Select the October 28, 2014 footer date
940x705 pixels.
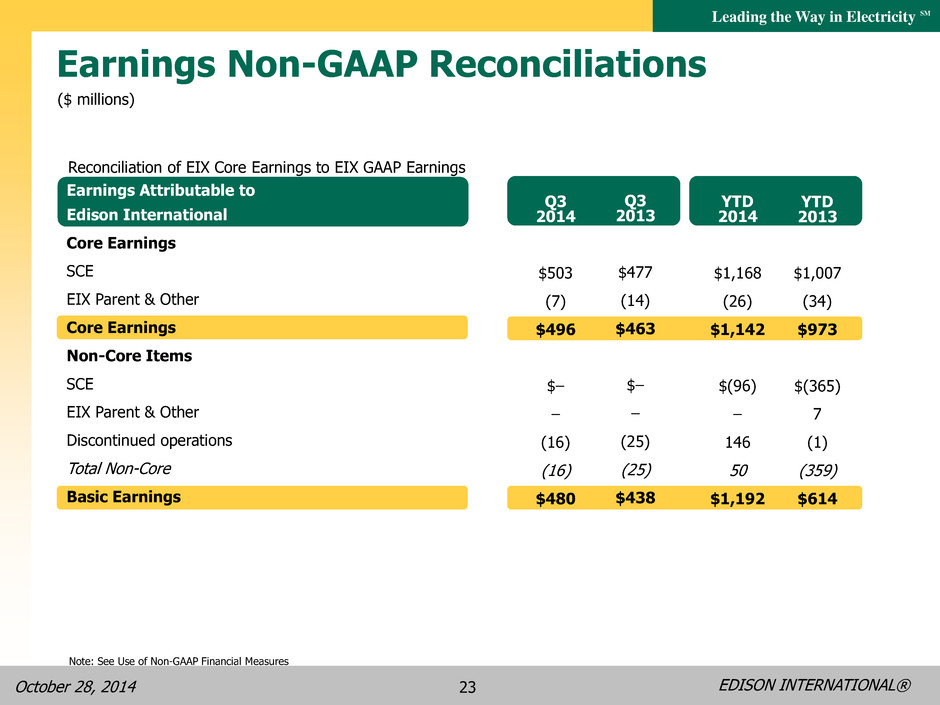point(76,686)
